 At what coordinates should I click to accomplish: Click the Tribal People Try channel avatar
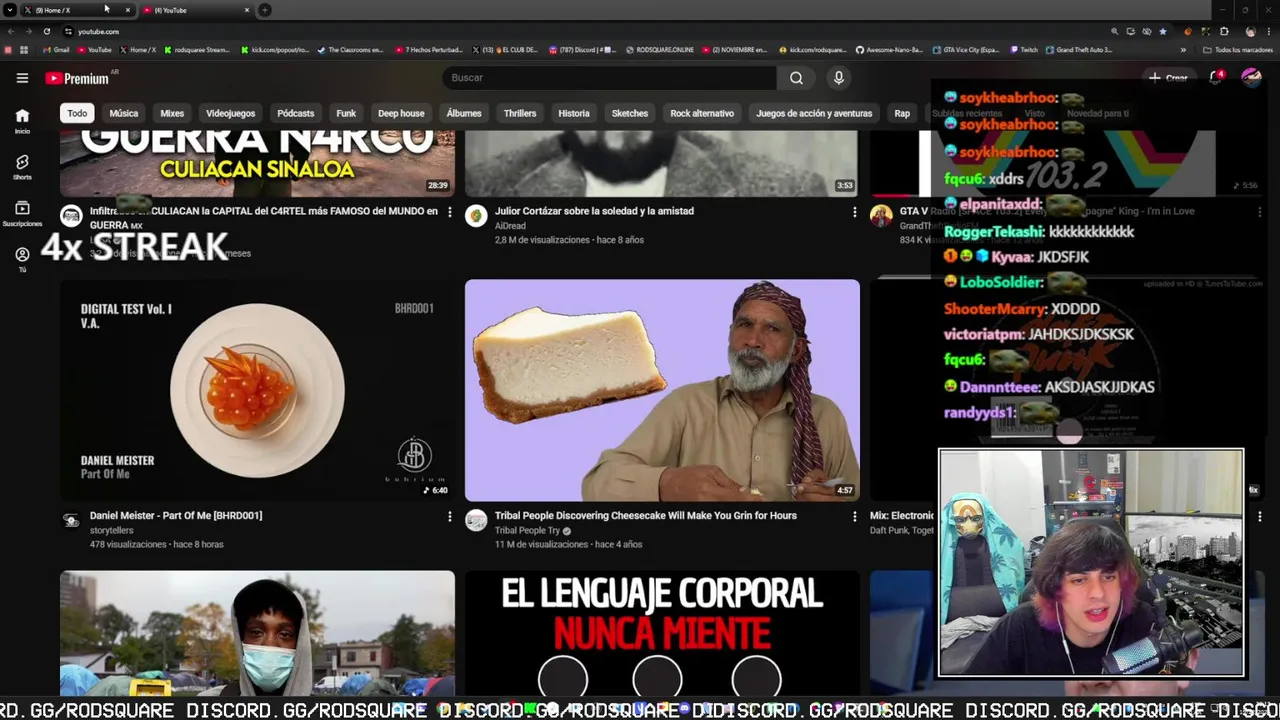pyautogui.click(x=476, y=519)
